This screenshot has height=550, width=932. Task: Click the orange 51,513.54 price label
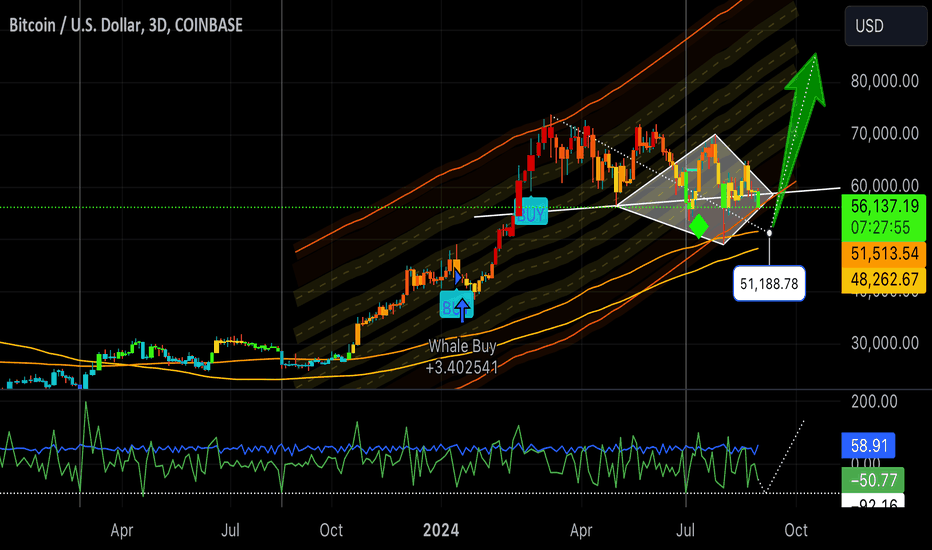[884, 254]
